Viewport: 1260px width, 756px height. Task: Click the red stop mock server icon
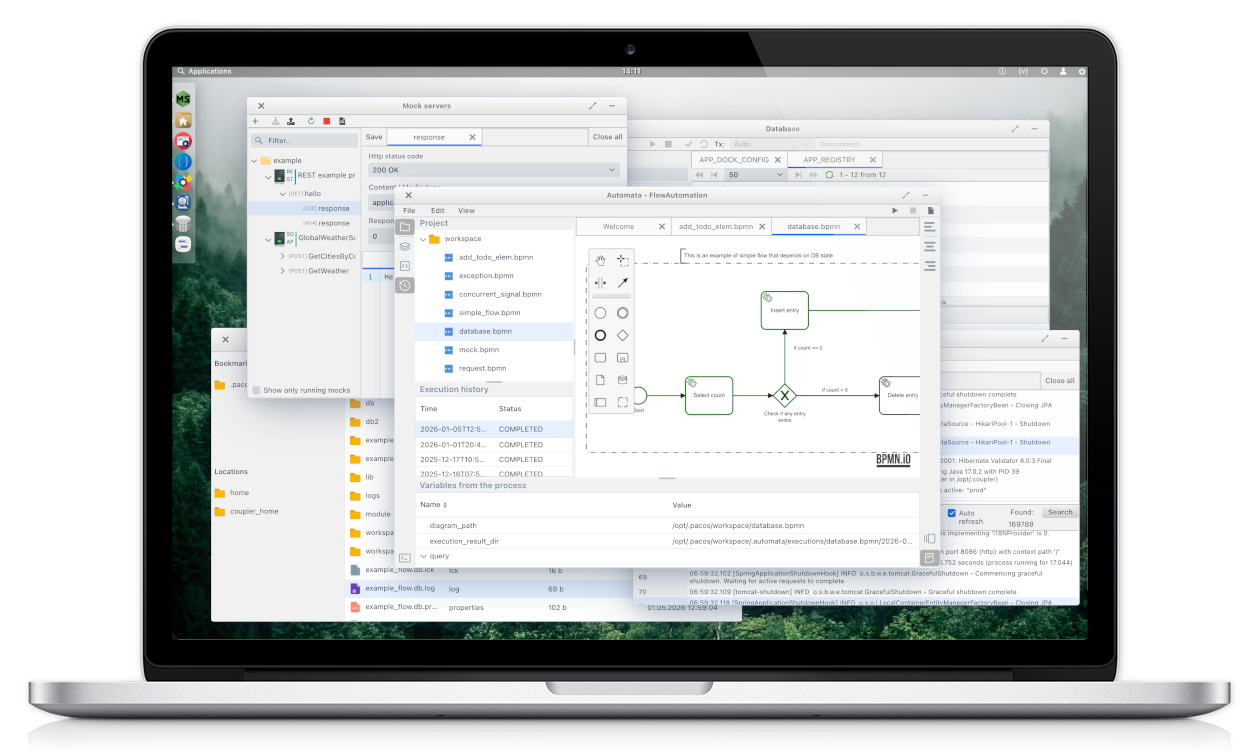coord(326,121)
